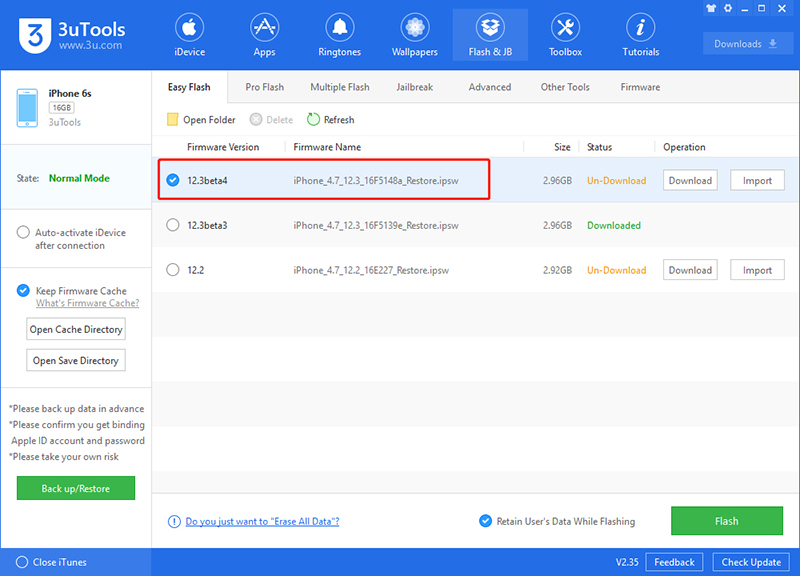Go to Ringtones section
Image resolution: width=800 pixels, height=576 pixels.
pos(339,35)
